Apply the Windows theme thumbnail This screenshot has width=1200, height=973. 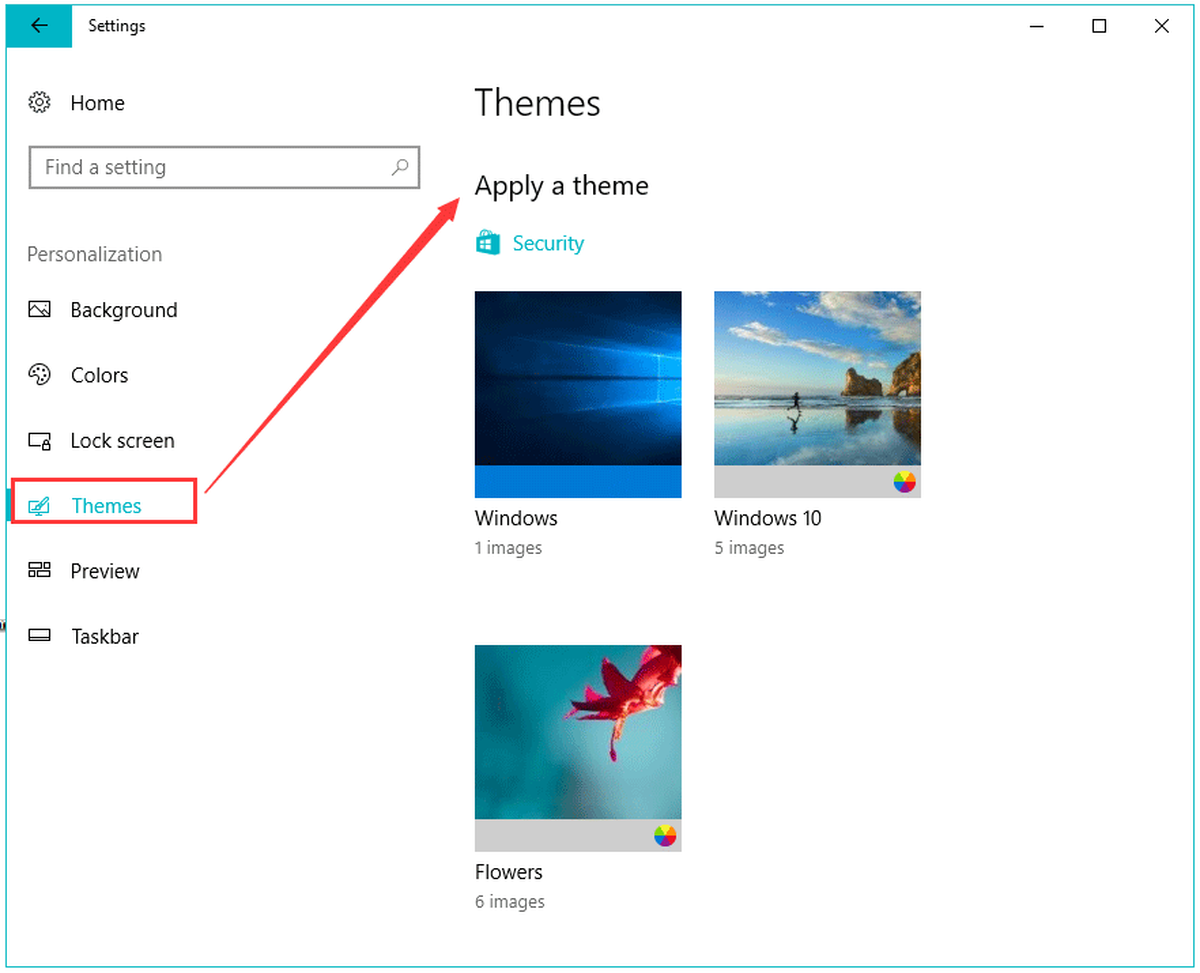pos(578,394)
